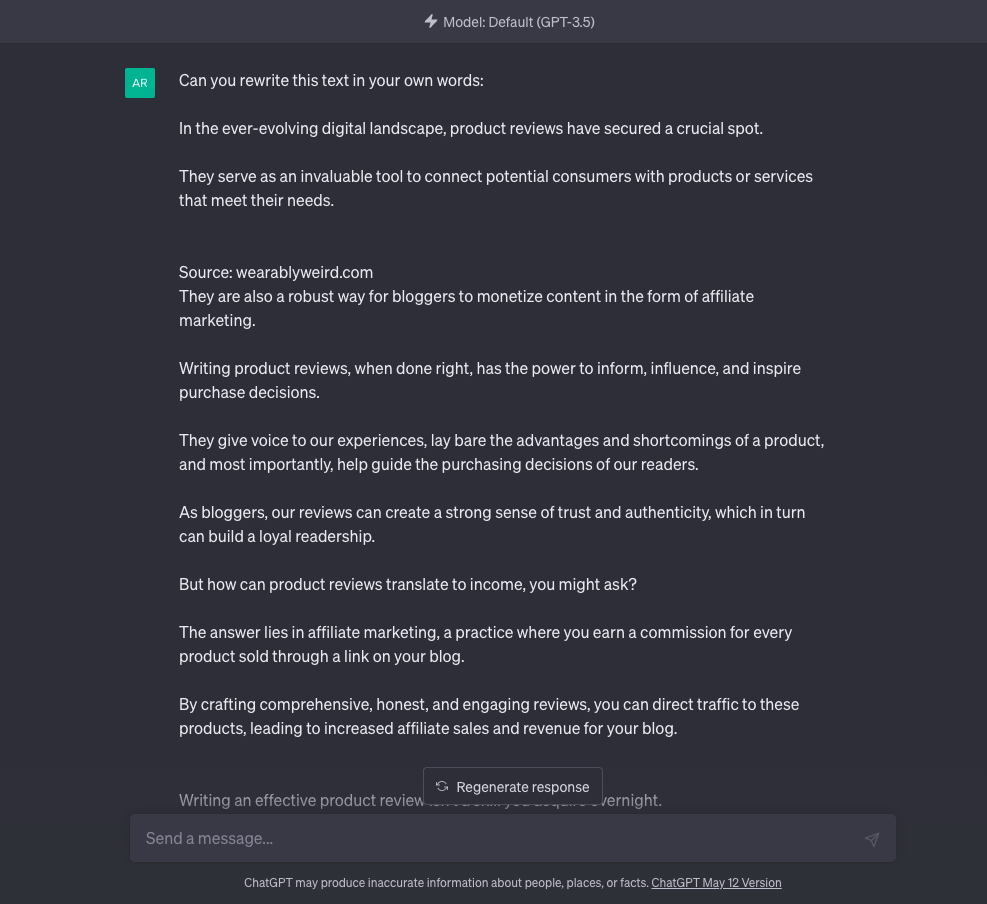Click the 'The answer lies in affiliate marketing' paragraph
Screen dimensions: 987x904
tap(485, 644)
